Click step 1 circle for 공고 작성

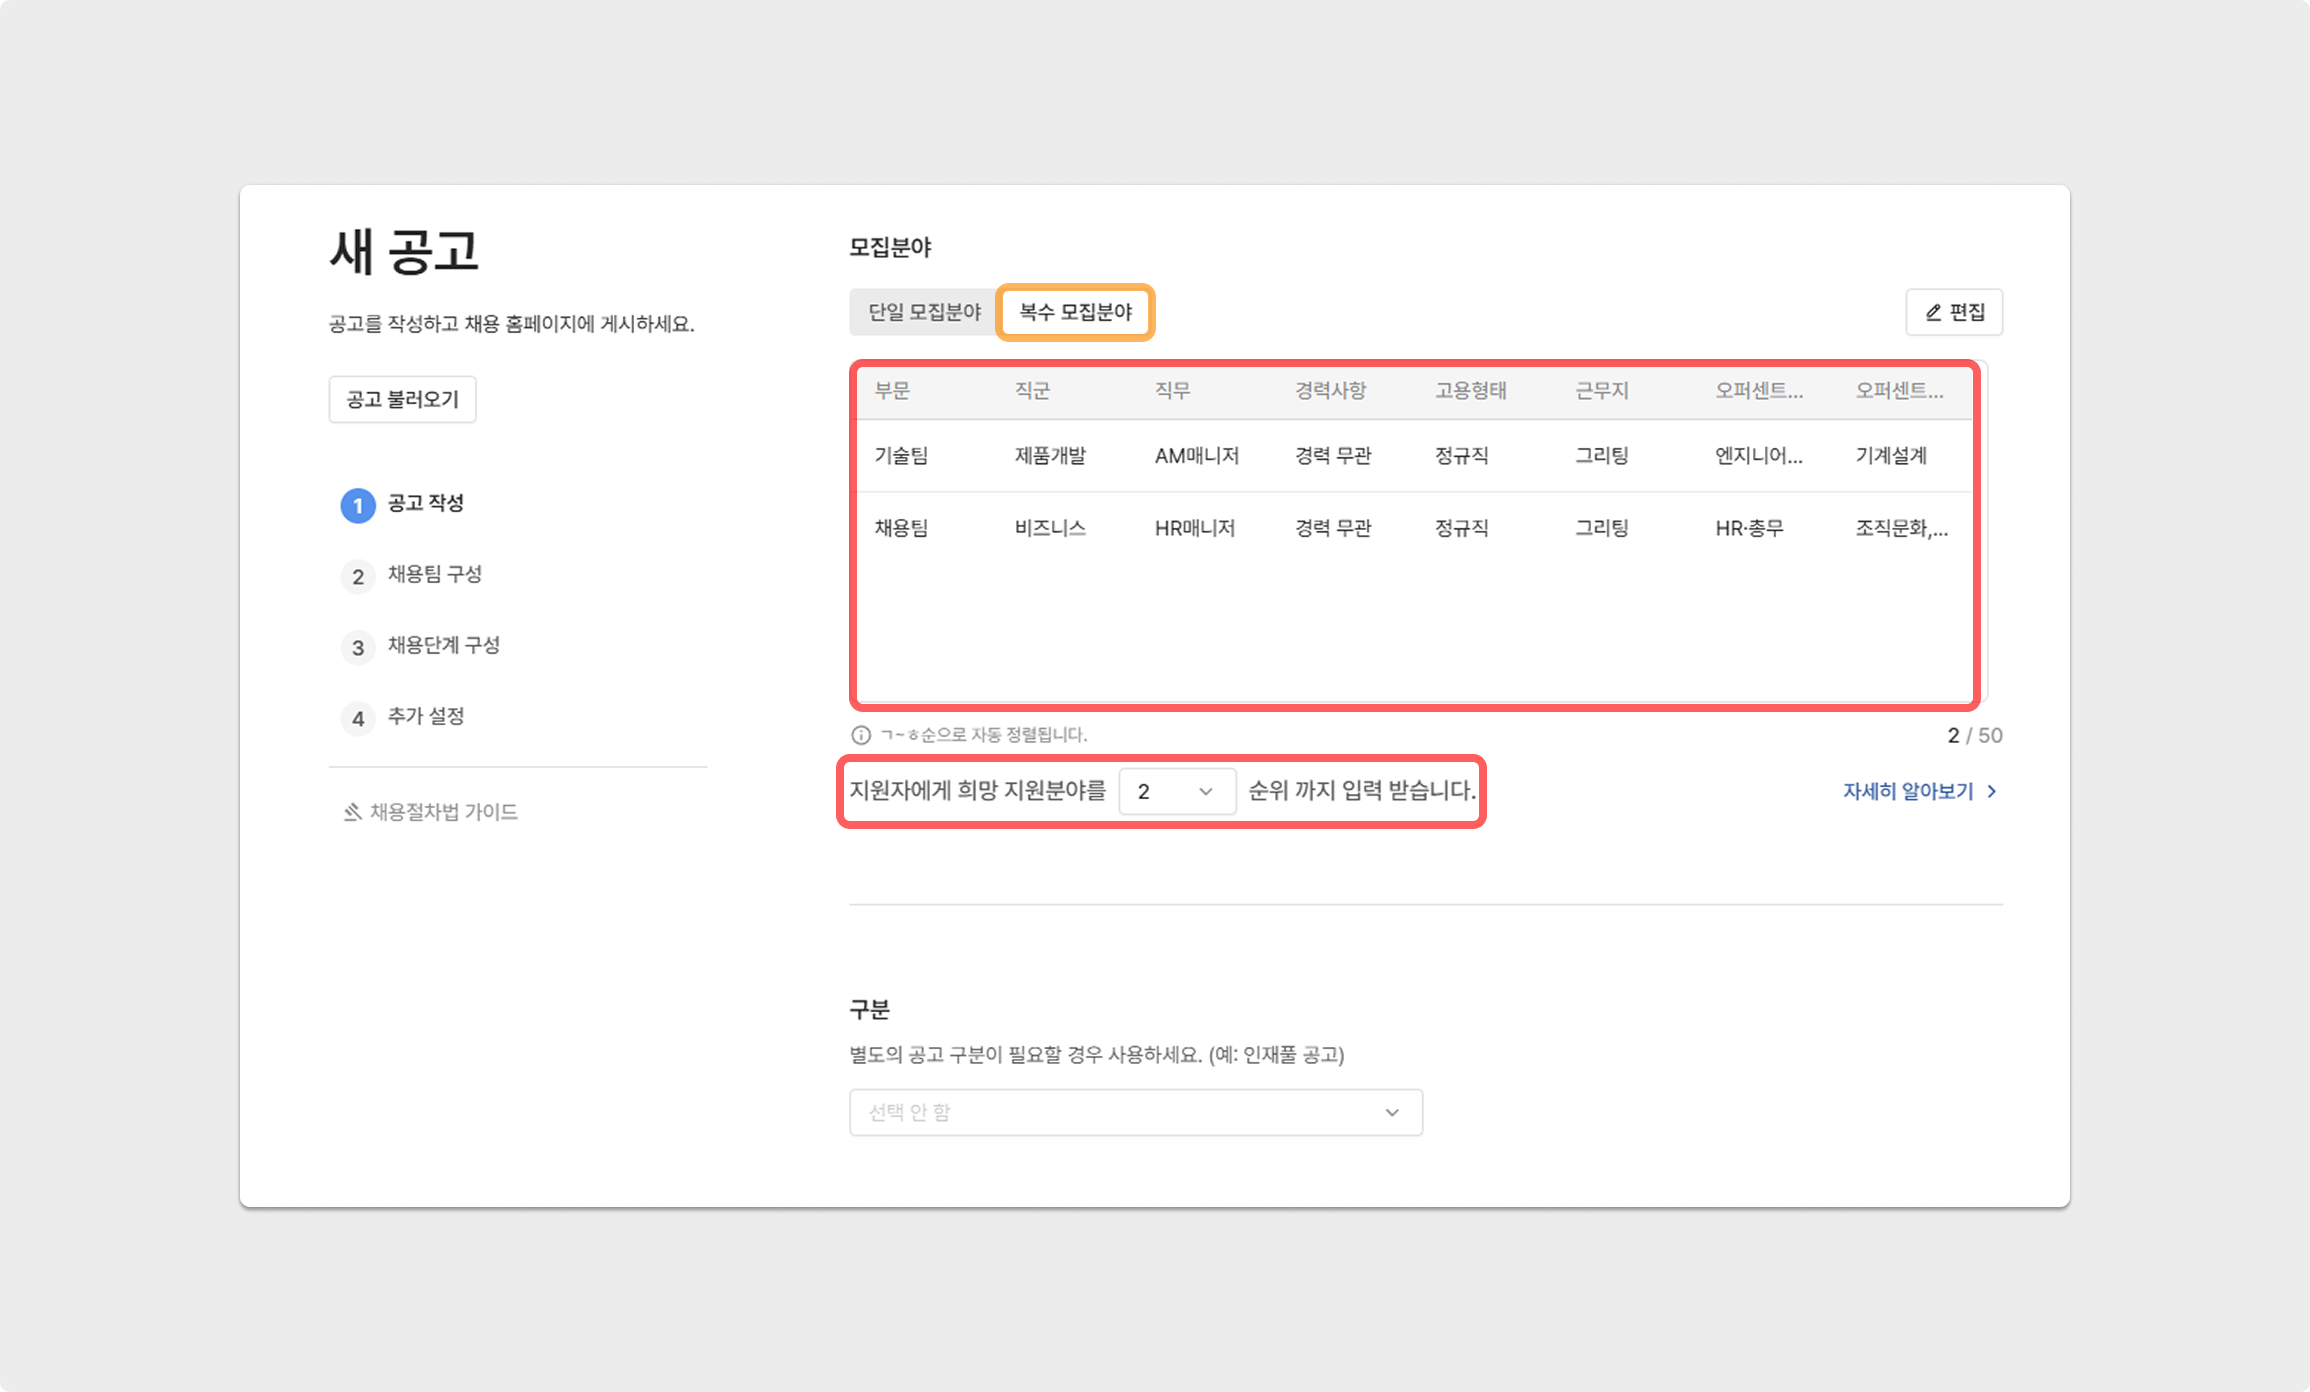point(358,505)
